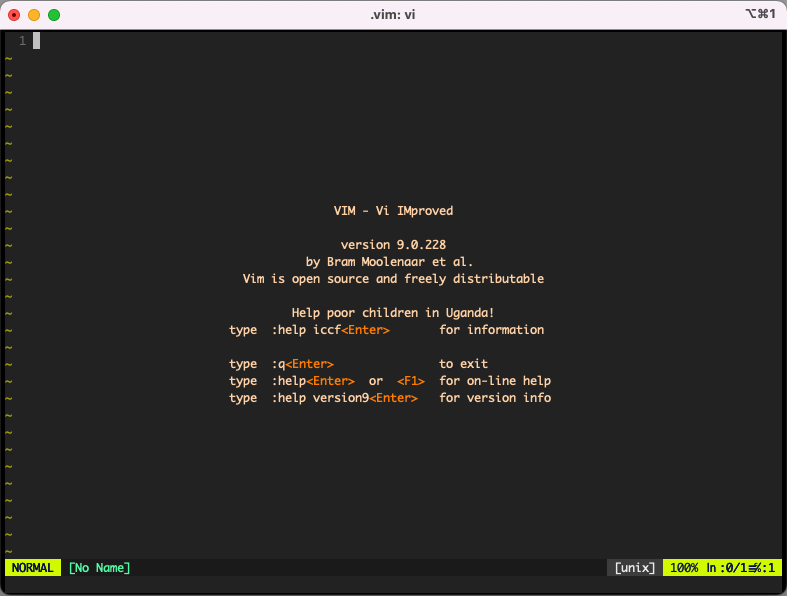
Task: Click the [unix] file format indicator
Action: click(x=635, y=568)
